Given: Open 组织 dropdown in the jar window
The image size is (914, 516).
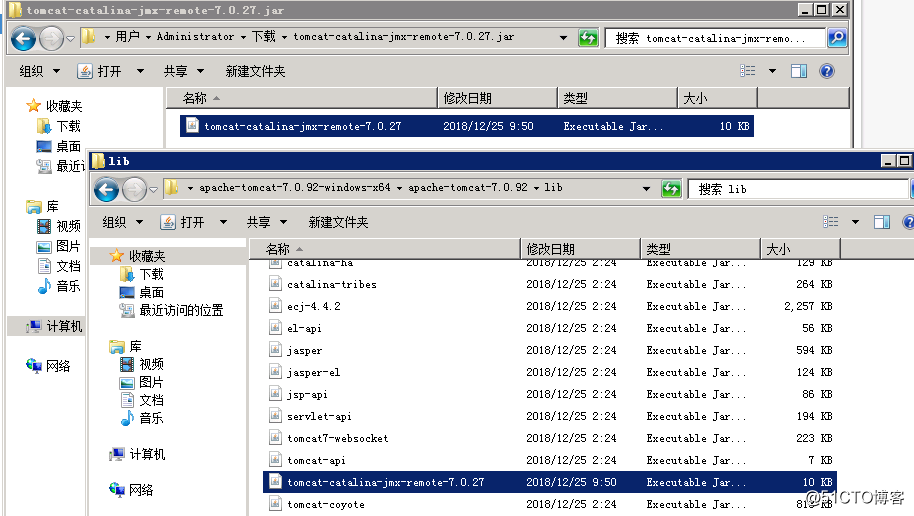Looking at the screenshot, I should point(40,71).
